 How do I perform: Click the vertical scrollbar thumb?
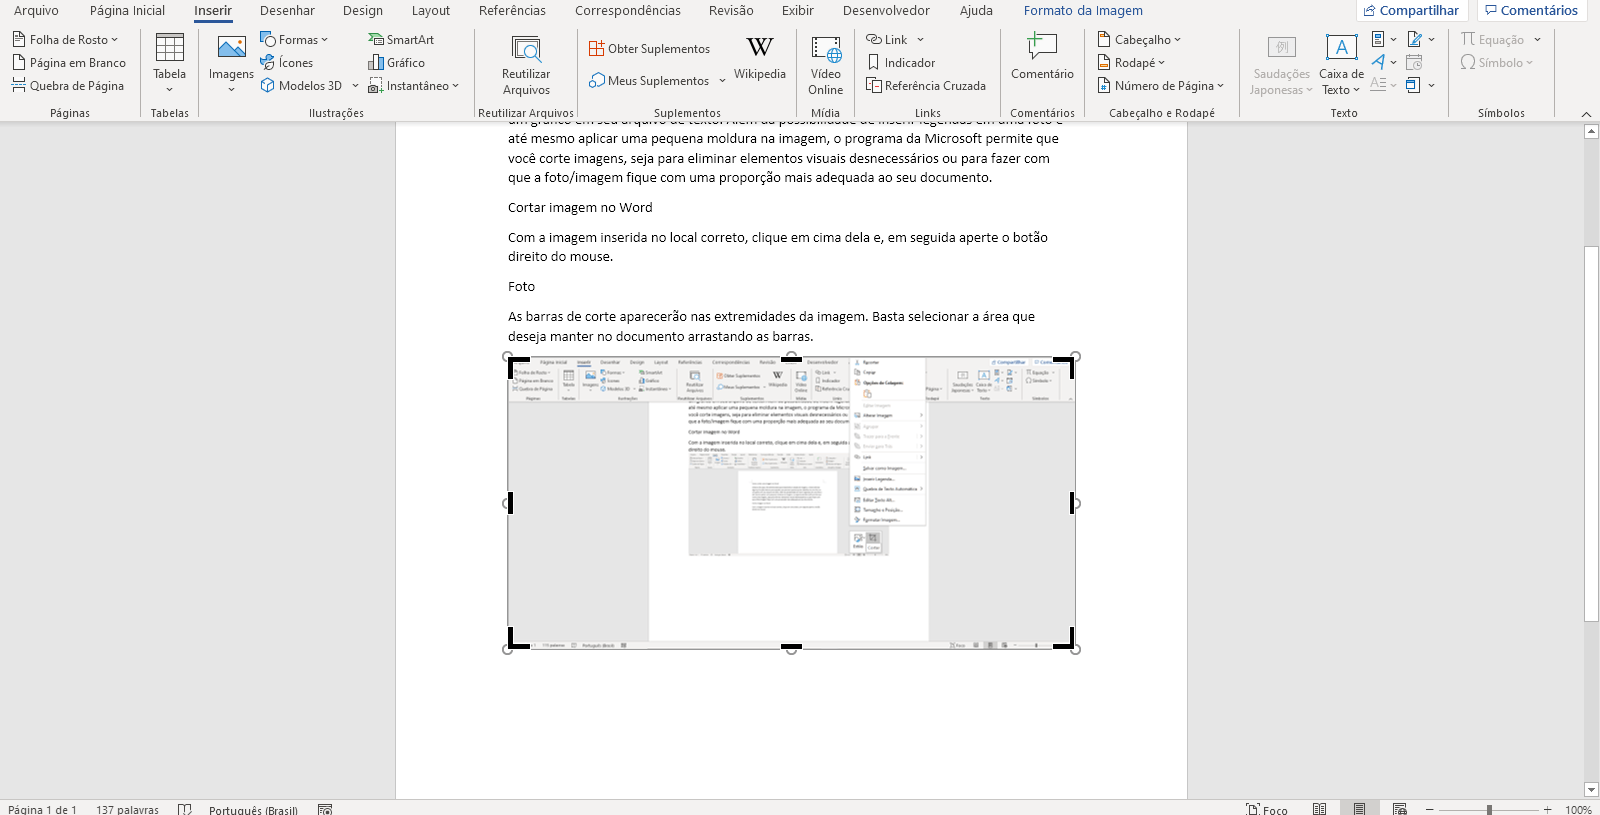1591,433
